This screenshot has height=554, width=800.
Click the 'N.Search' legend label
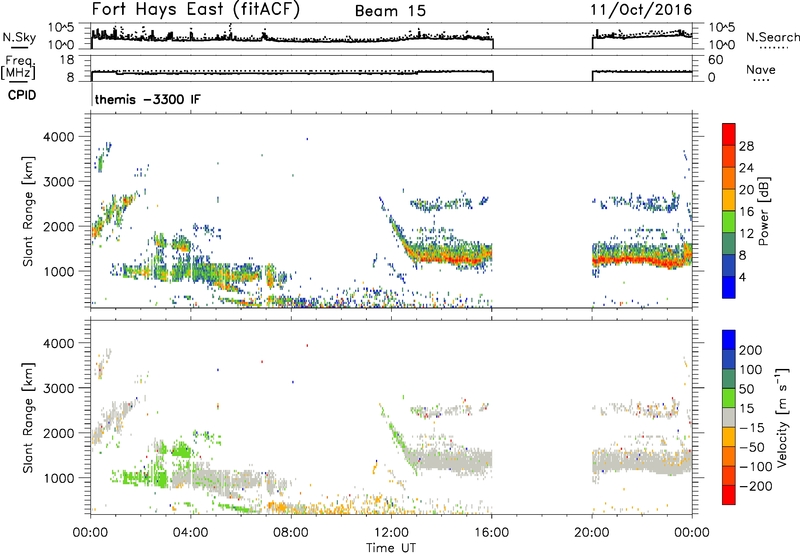click(773, 37)
